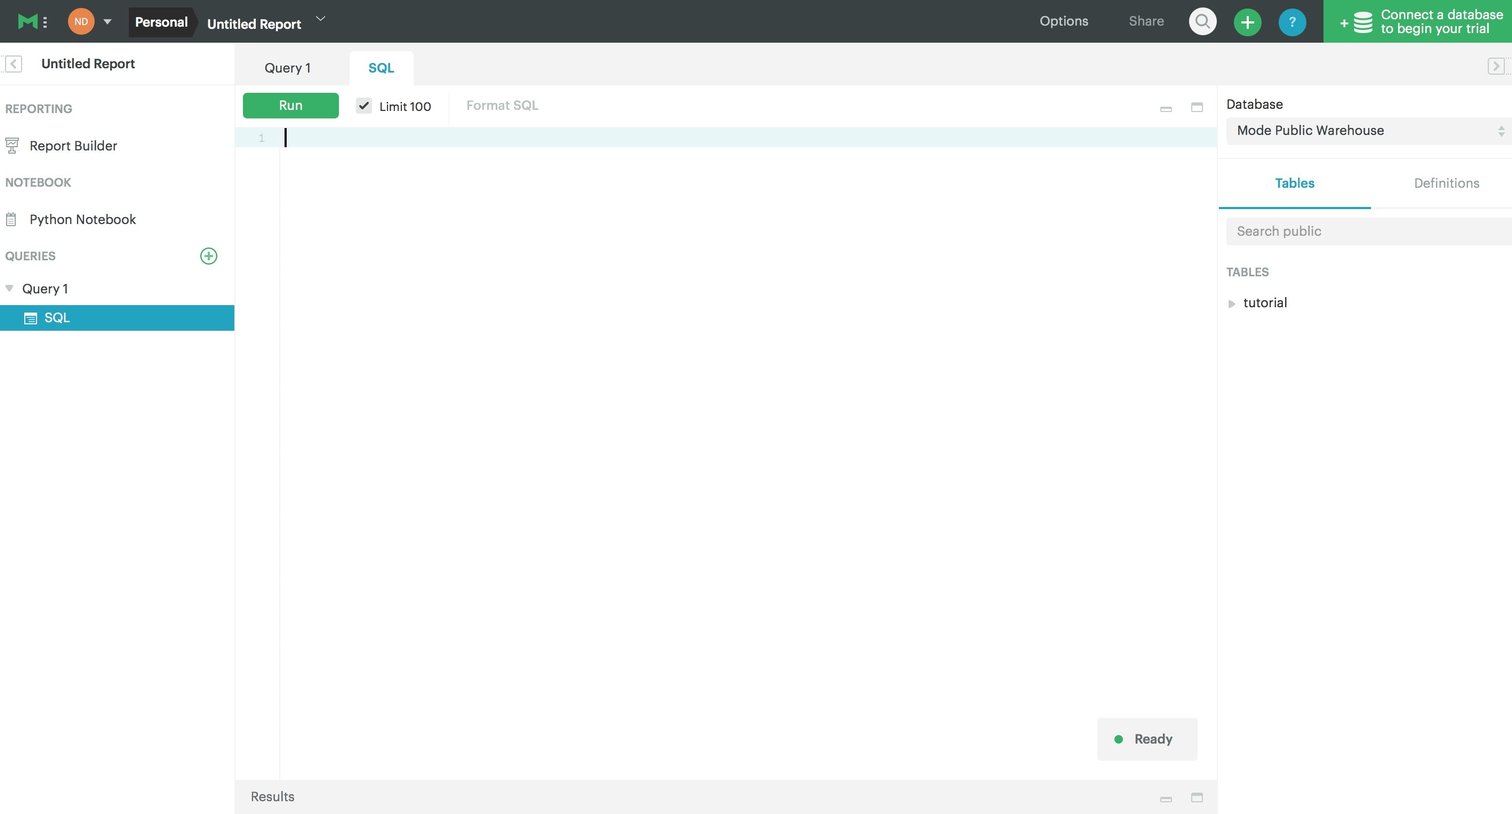Collapse the right schema panel arrow
Viewport: 1512px width, 814px height.
1496,66
